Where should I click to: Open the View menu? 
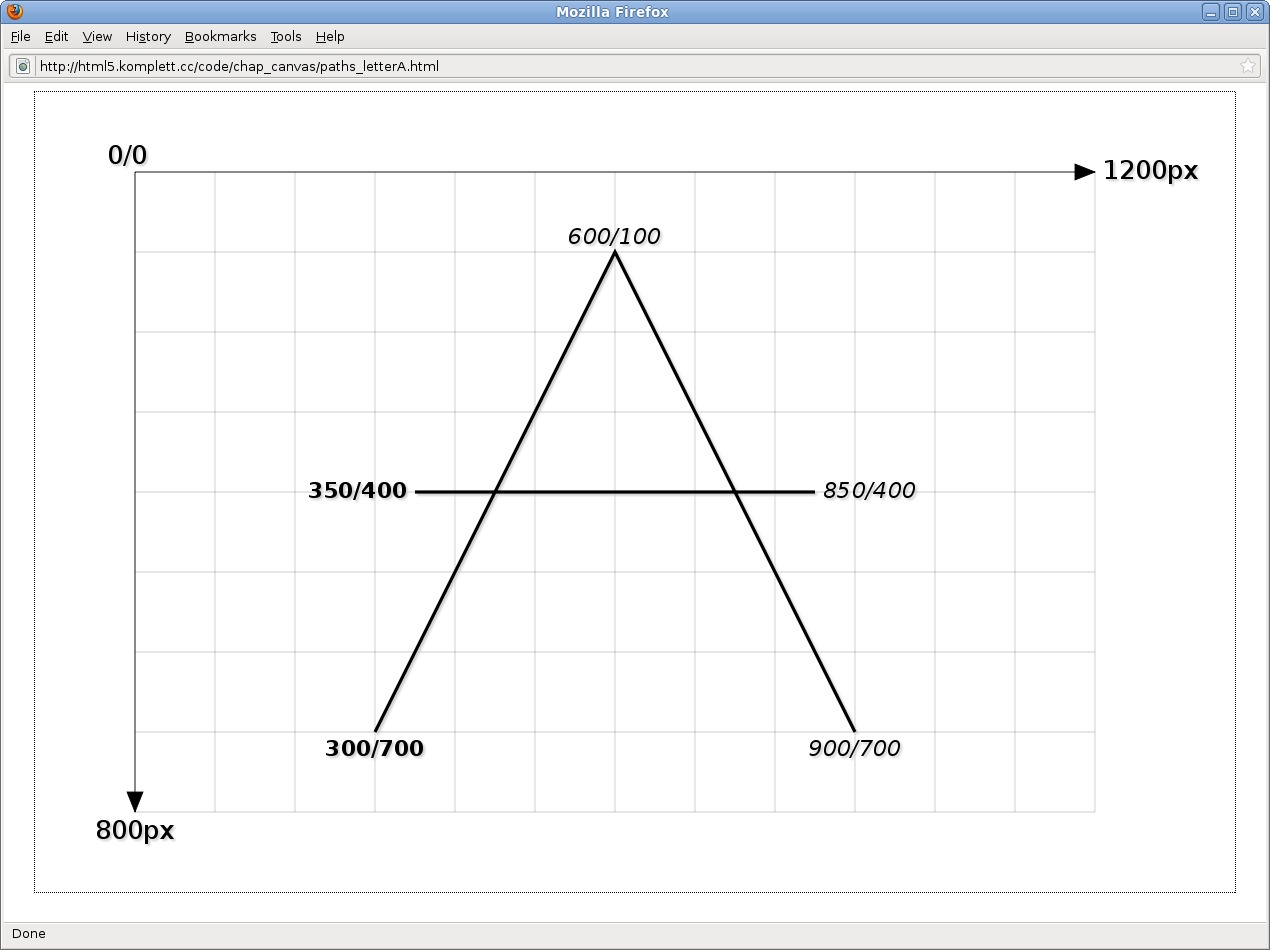pos(97,36)
